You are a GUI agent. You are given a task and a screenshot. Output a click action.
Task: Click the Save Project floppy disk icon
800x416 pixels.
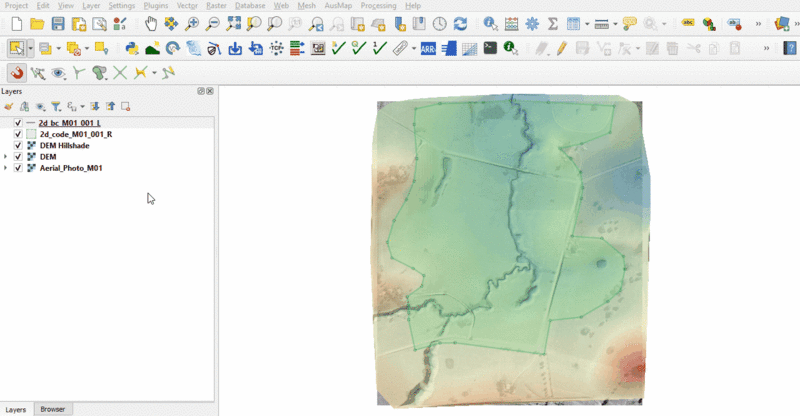58,23
